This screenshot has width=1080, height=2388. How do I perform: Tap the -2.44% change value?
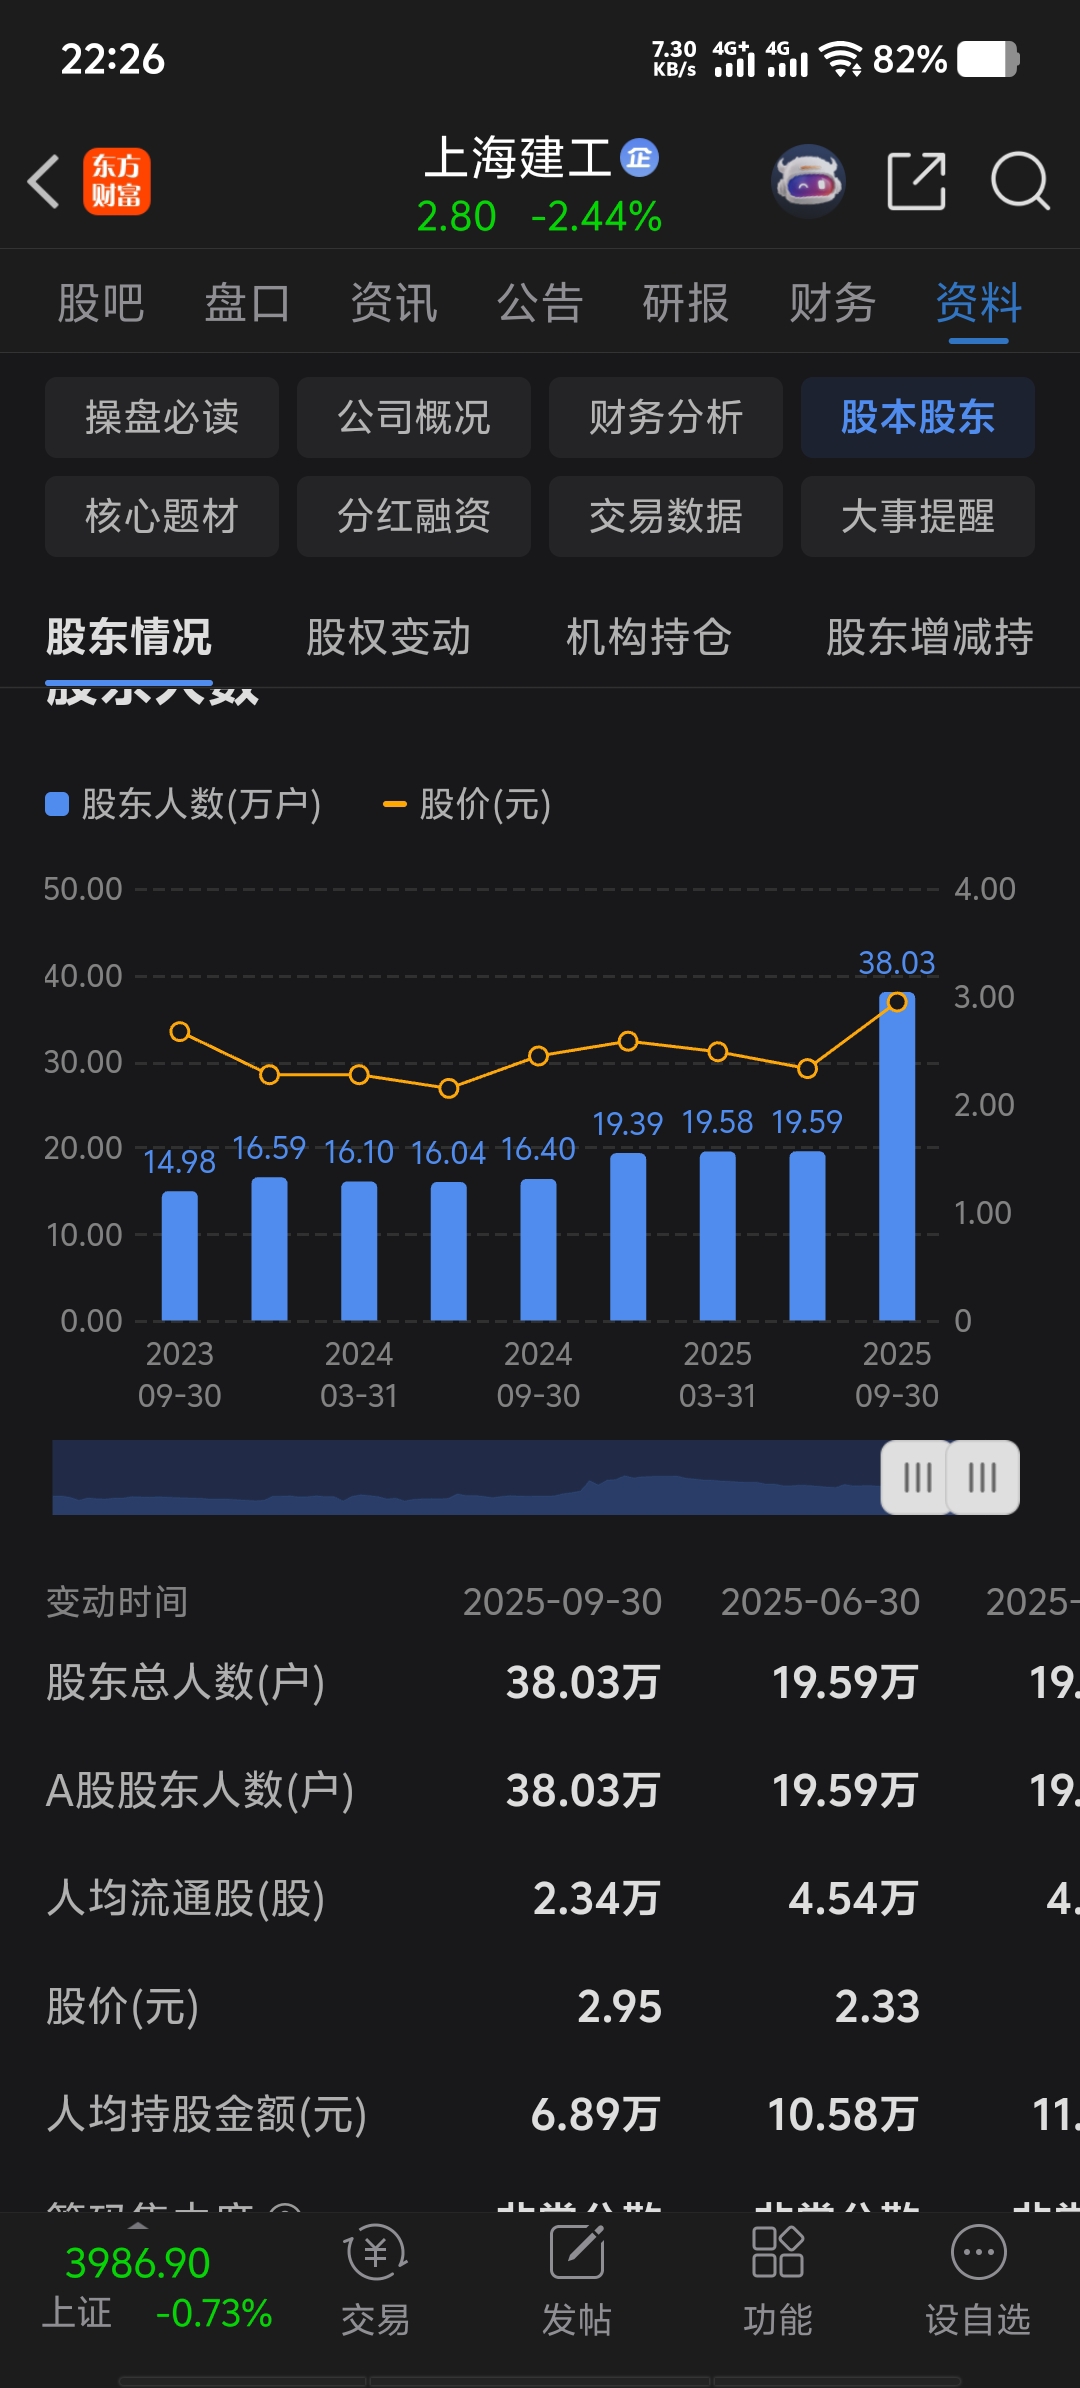click(596, 216)
